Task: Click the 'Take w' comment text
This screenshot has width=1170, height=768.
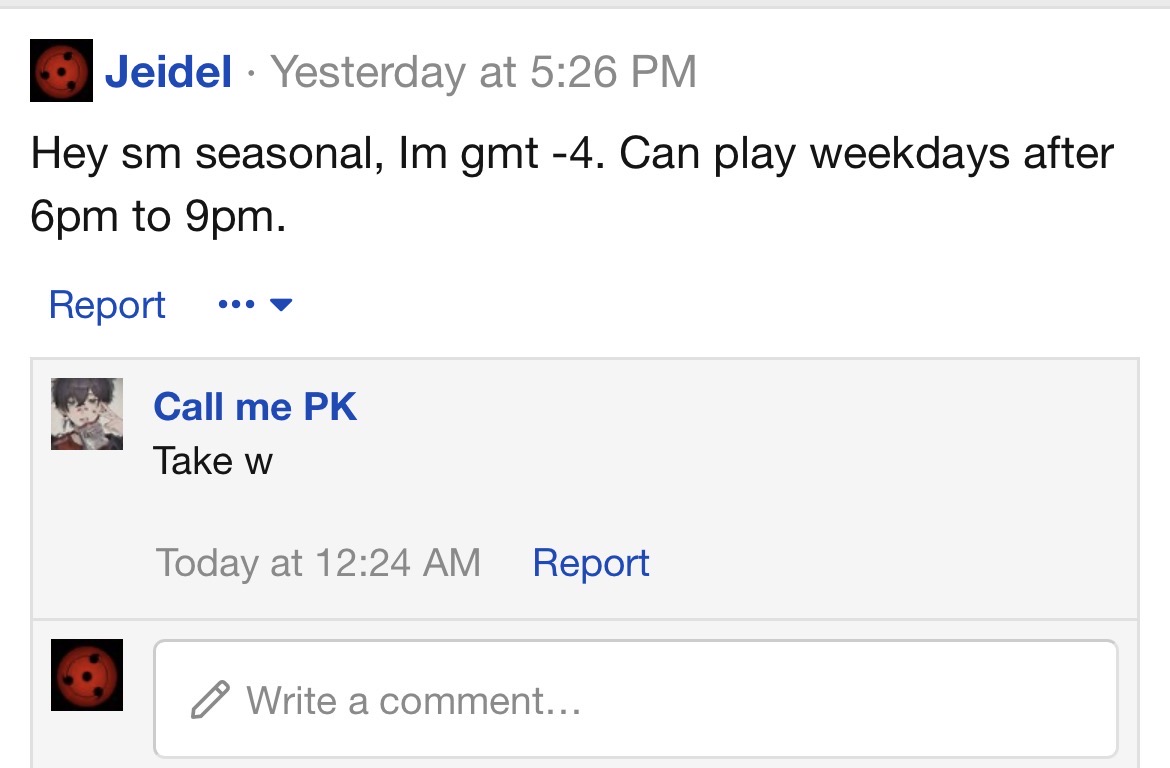Action: click(213, 461)
